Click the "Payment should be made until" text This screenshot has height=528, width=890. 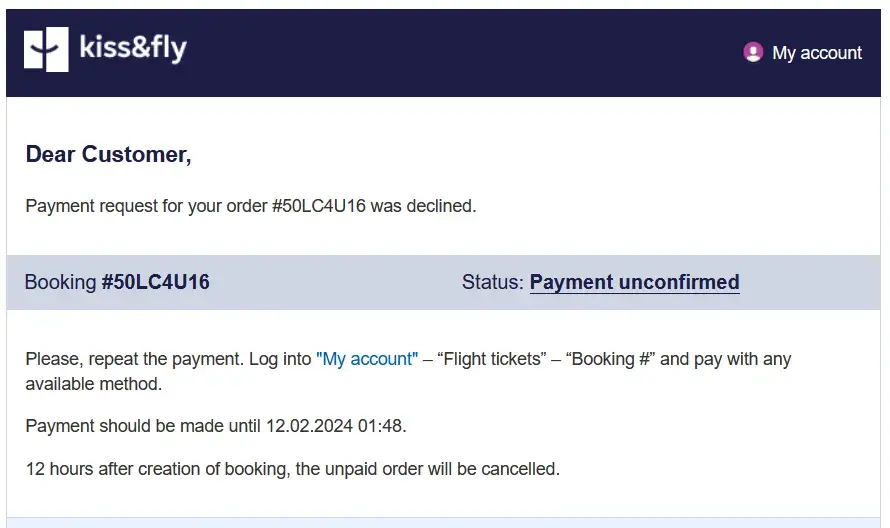142,425
